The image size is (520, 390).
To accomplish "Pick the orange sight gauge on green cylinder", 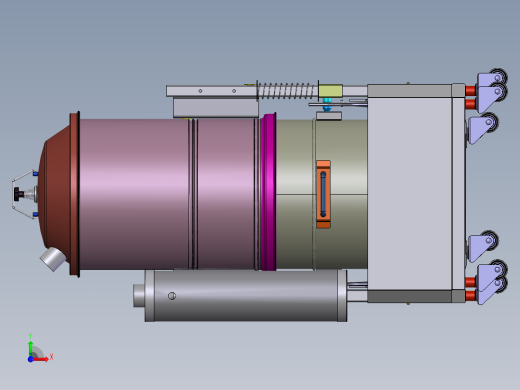I will coord(323,194).
